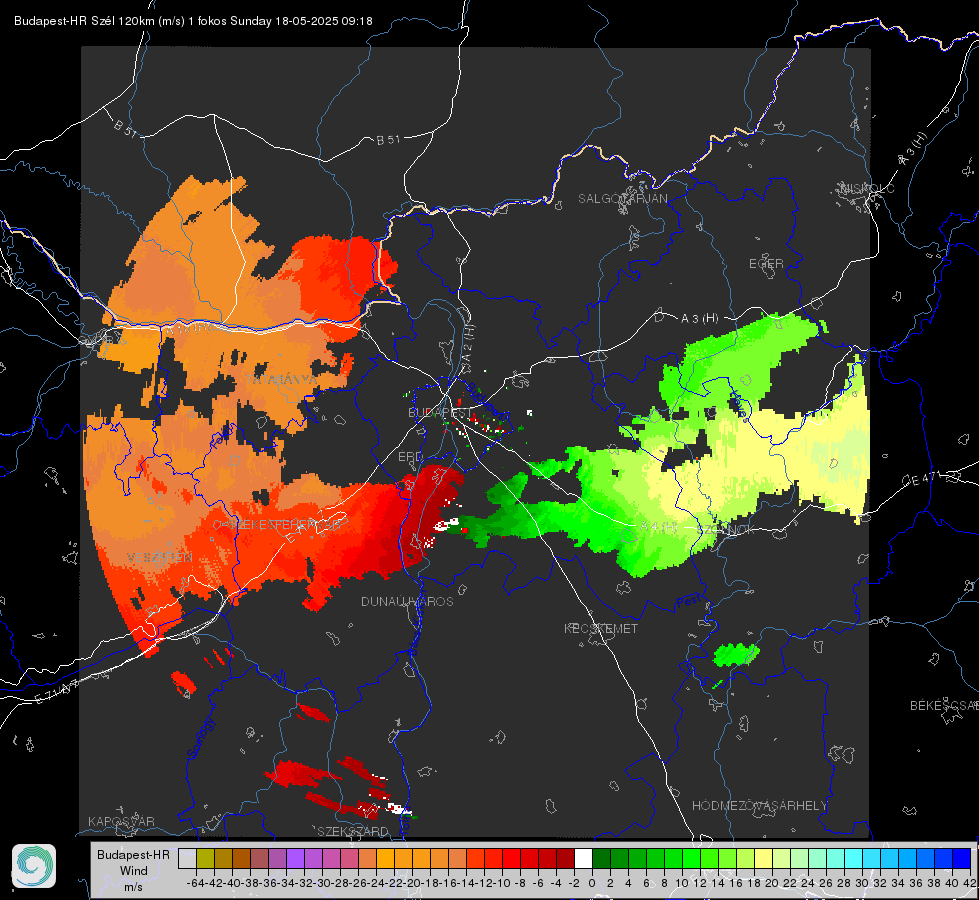
Task: Select the TATABÁNYA city label
Action: tap(282, 380)
